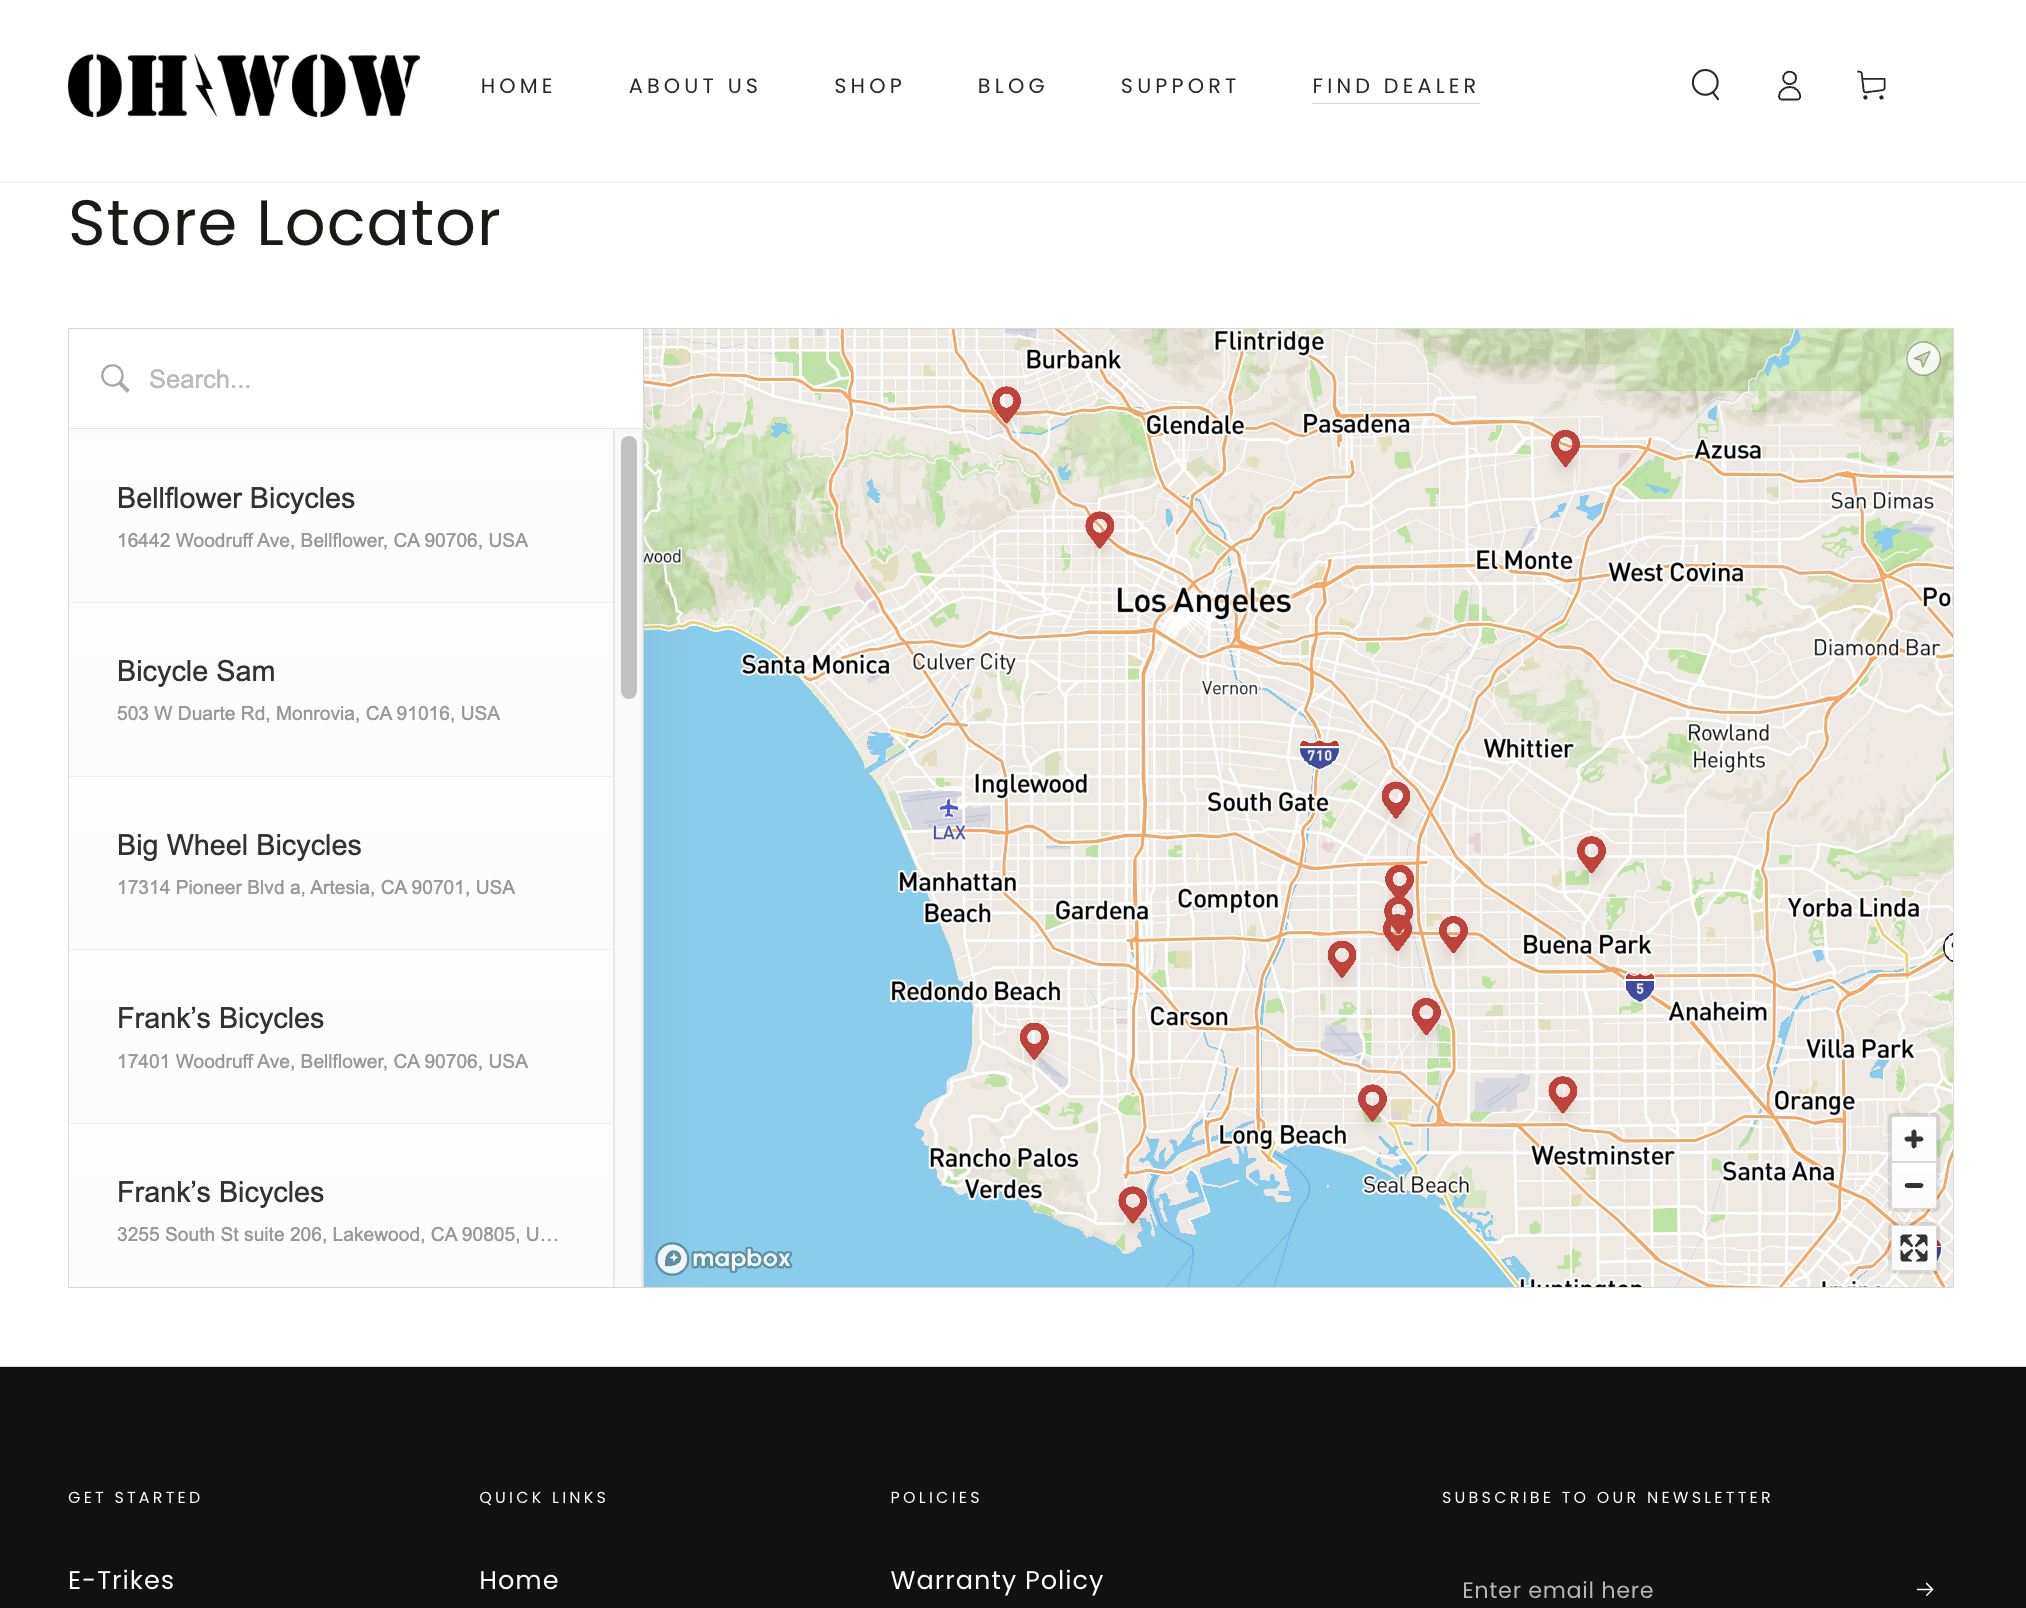Open the Find Dealer page
2026x1608 pixels.
(x=1394, y=86)
